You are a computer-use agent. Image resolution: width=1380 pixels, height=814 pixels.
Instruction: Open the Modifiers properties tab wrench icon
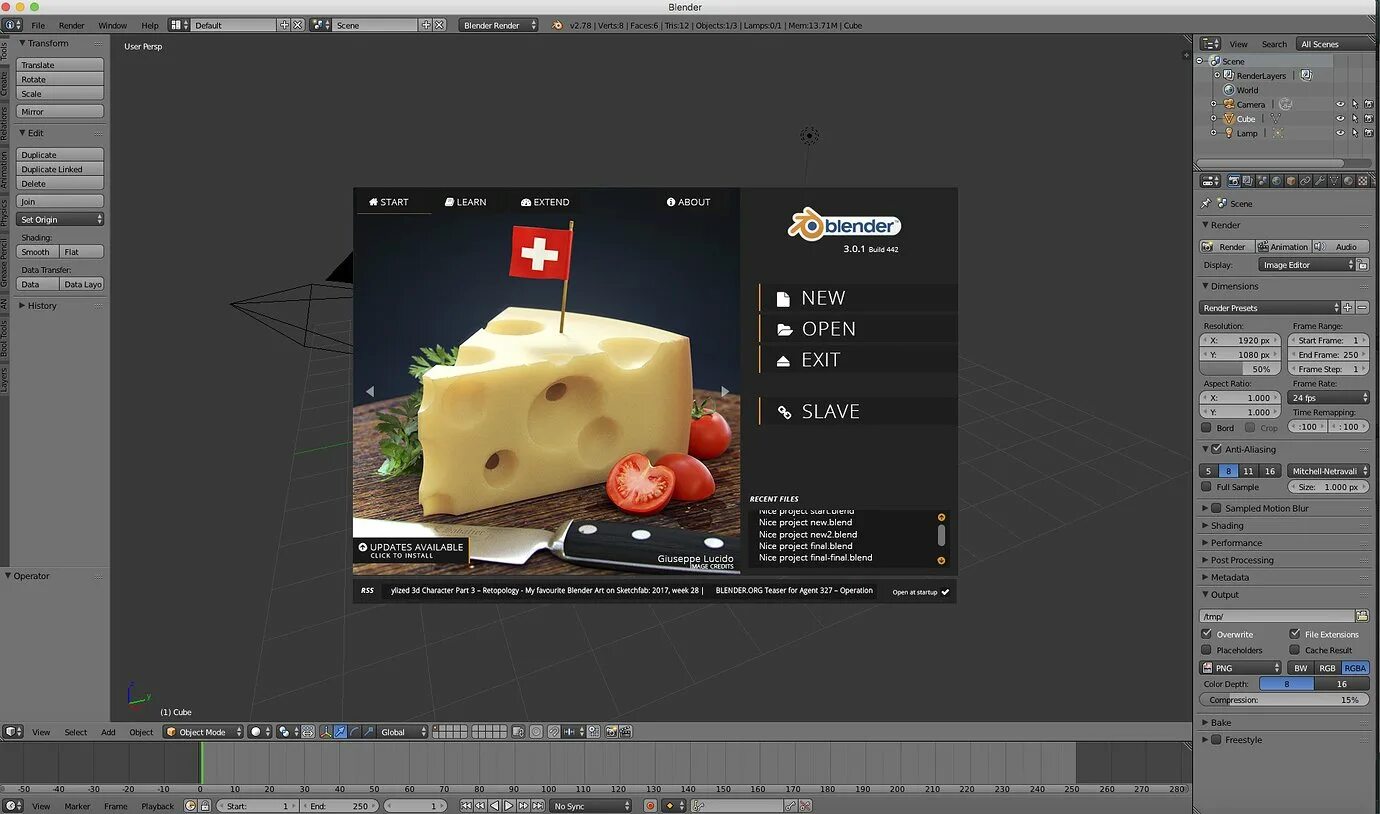(x=1320, y=181)
